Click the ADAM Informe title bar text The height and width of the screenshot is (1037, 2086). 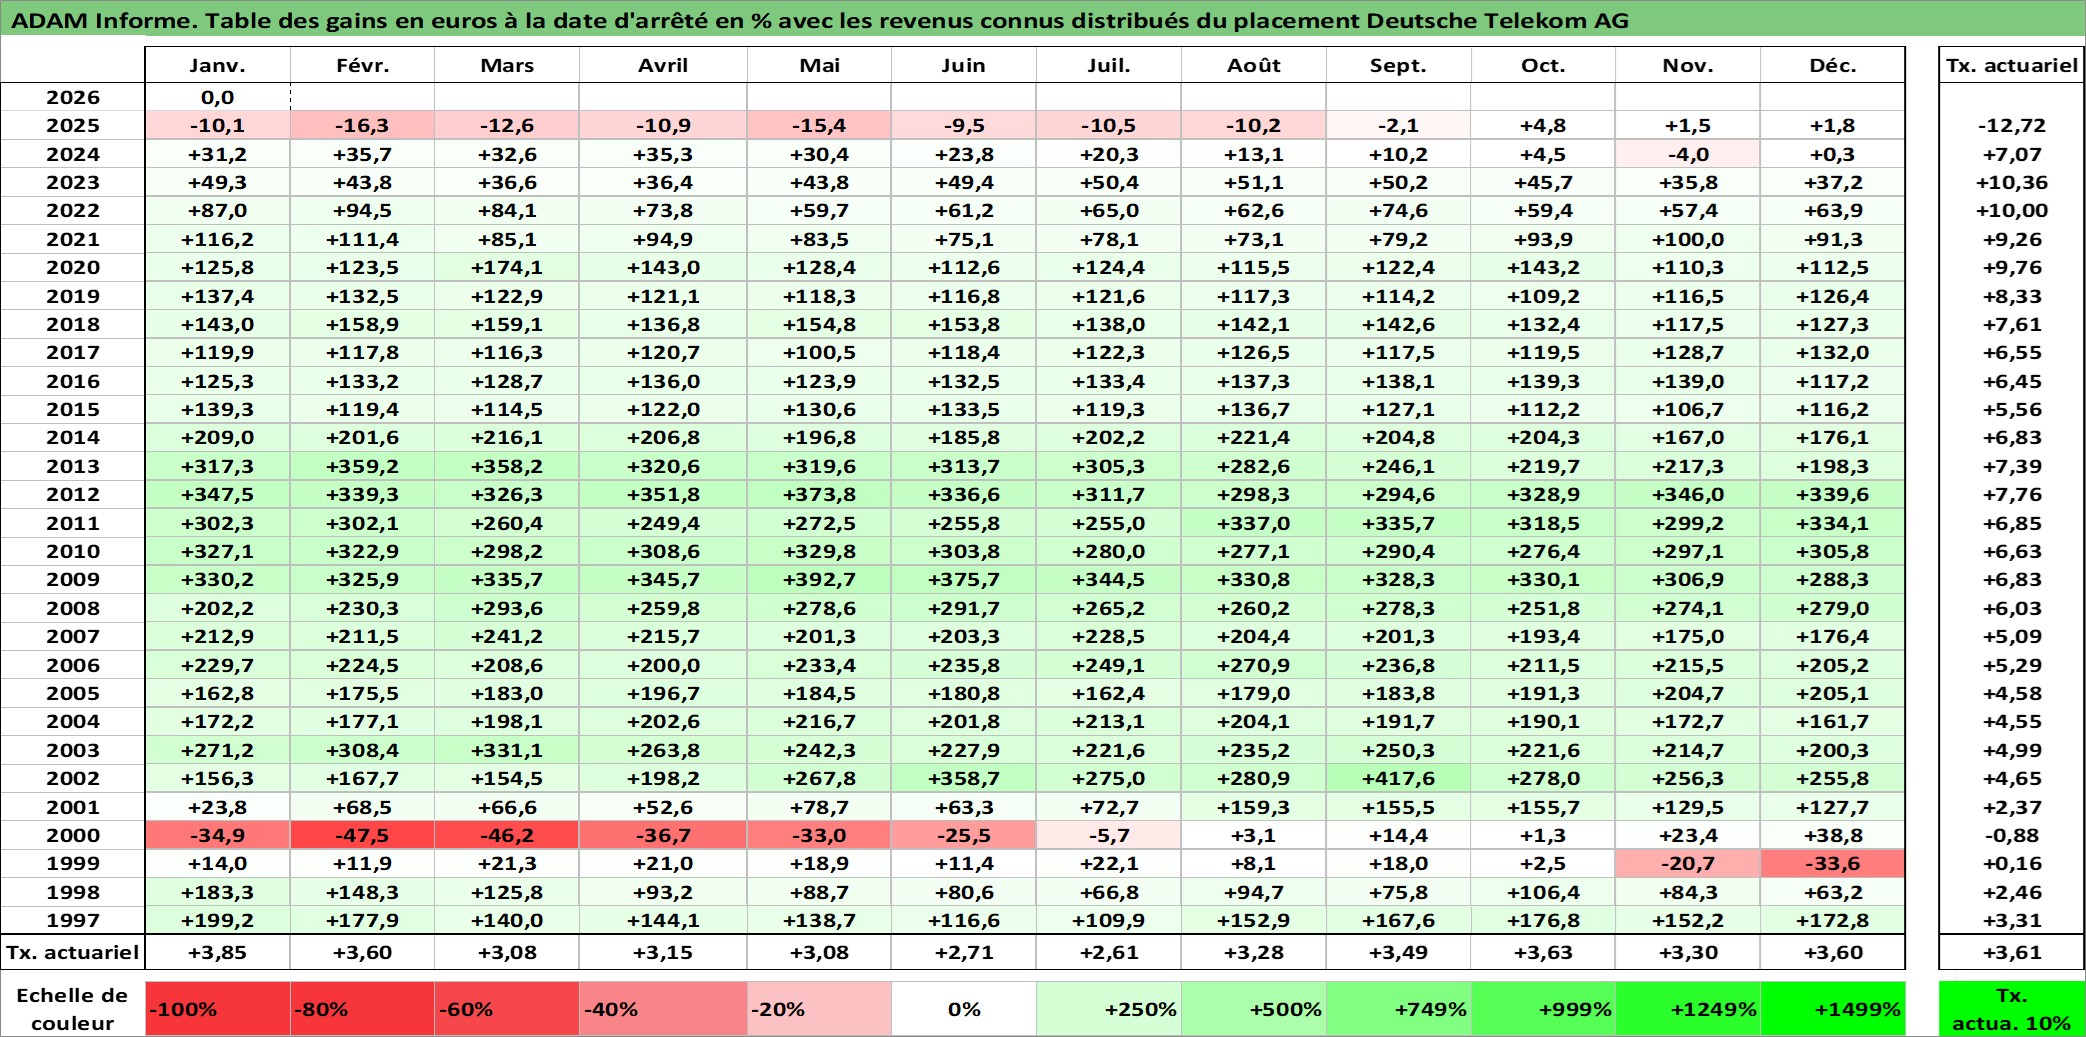pyautogui.click(x=820, y=20)
